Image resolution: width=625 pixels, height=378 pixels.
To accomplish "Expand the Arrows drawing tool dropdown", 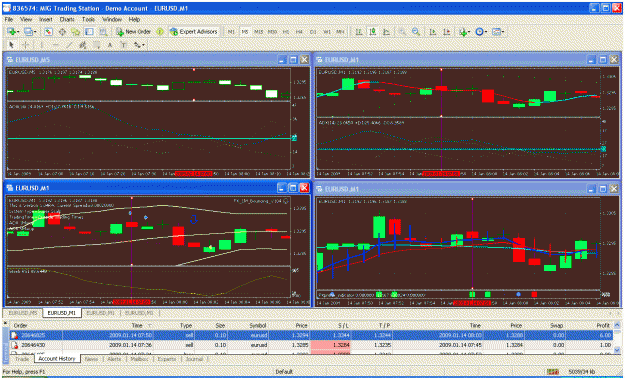I will pos(143,45).
